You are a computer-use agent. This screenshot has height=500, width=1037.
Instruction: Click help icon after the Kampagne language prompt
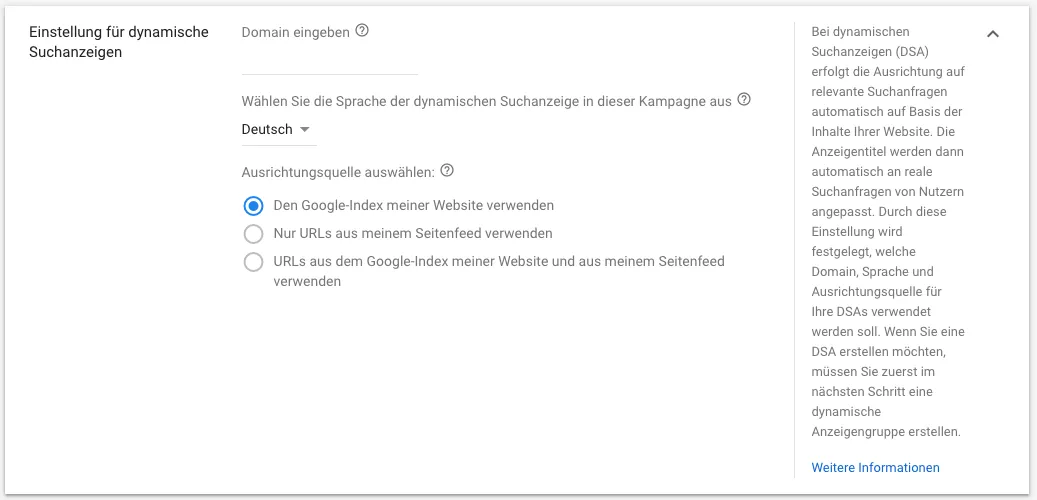[744, 100]
